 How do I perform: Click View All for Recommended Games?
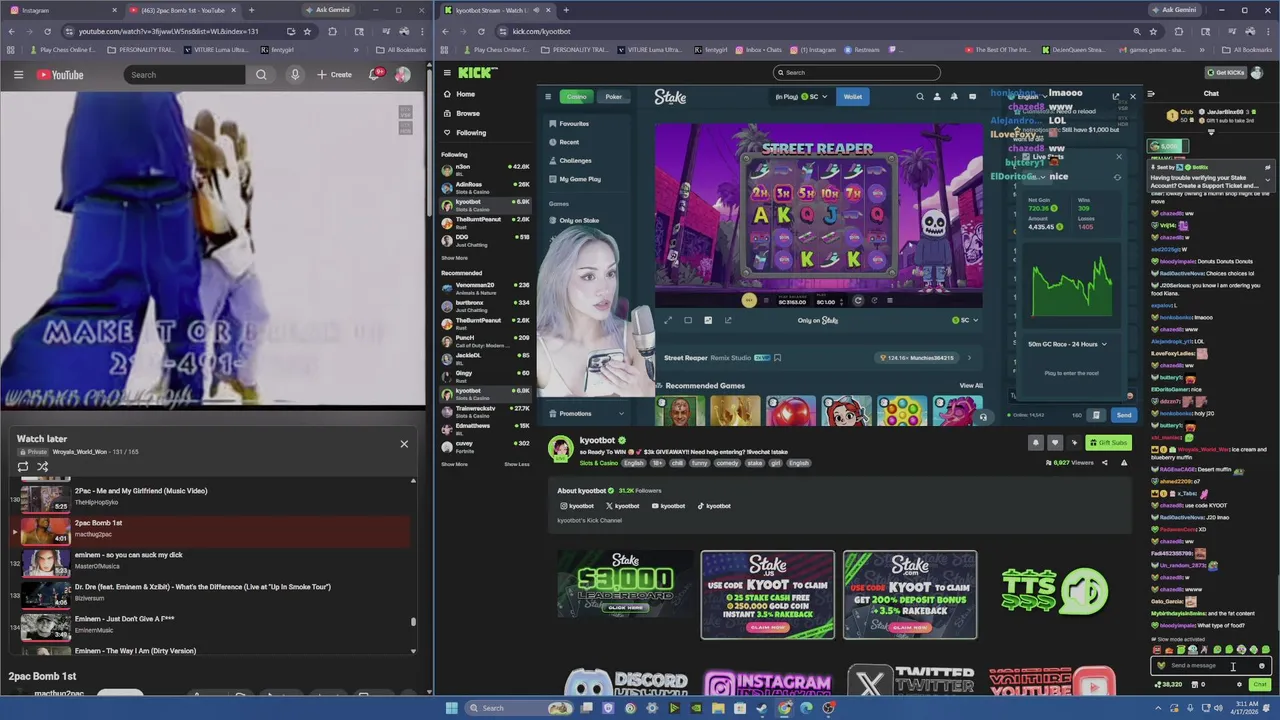[x=971, y=385]
